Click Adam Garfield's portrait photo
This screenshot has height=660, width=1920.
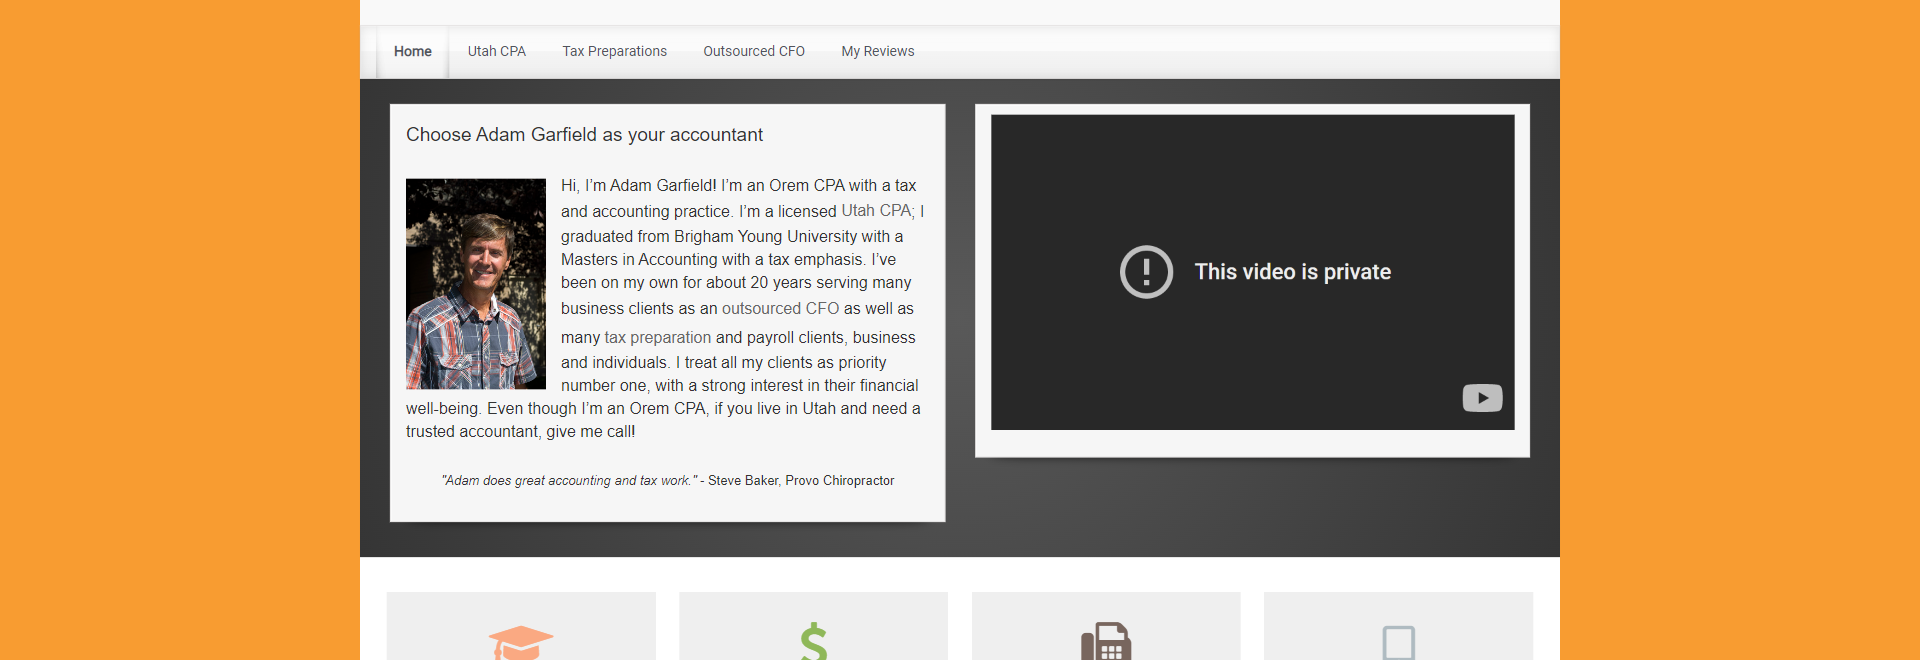tap(476, 284)
